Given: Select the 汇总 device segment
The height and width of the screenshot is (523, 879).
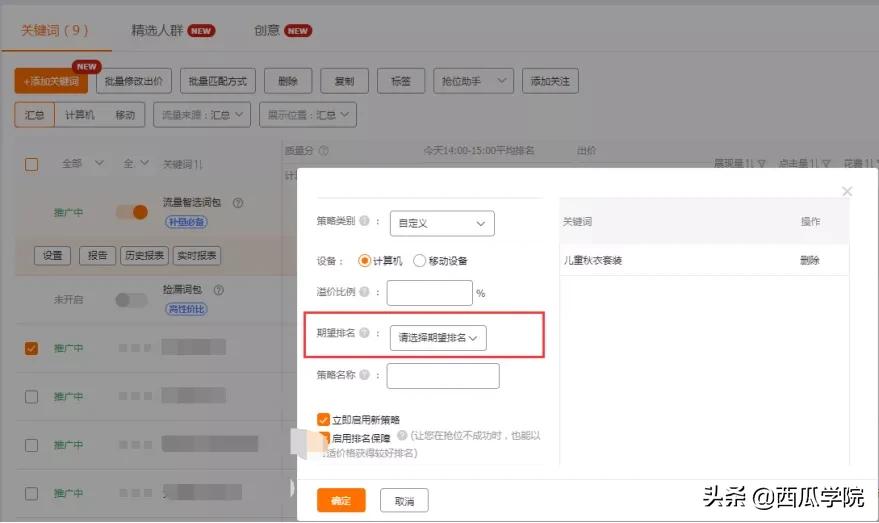Looking at the screenshot, I should 34,115.
